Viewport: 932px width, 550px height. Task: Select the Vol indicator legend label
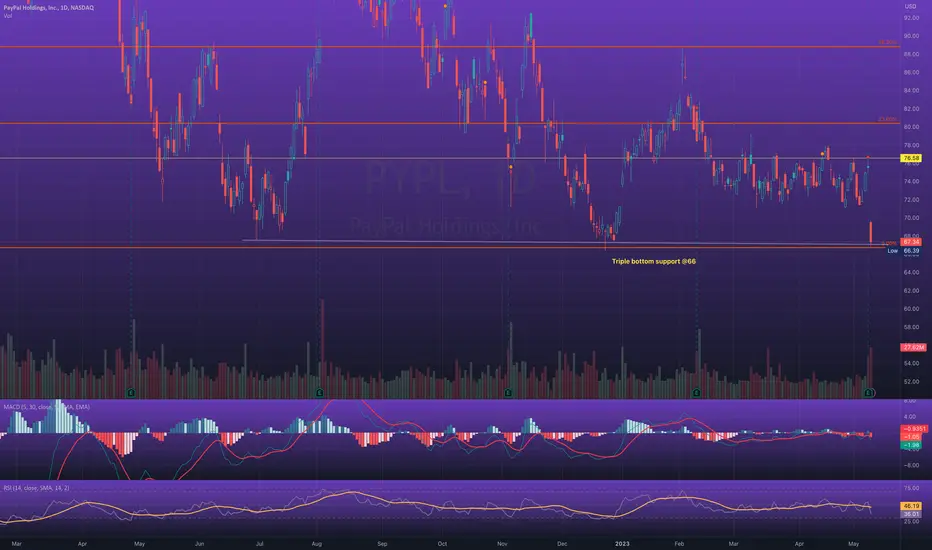(8, 16)
